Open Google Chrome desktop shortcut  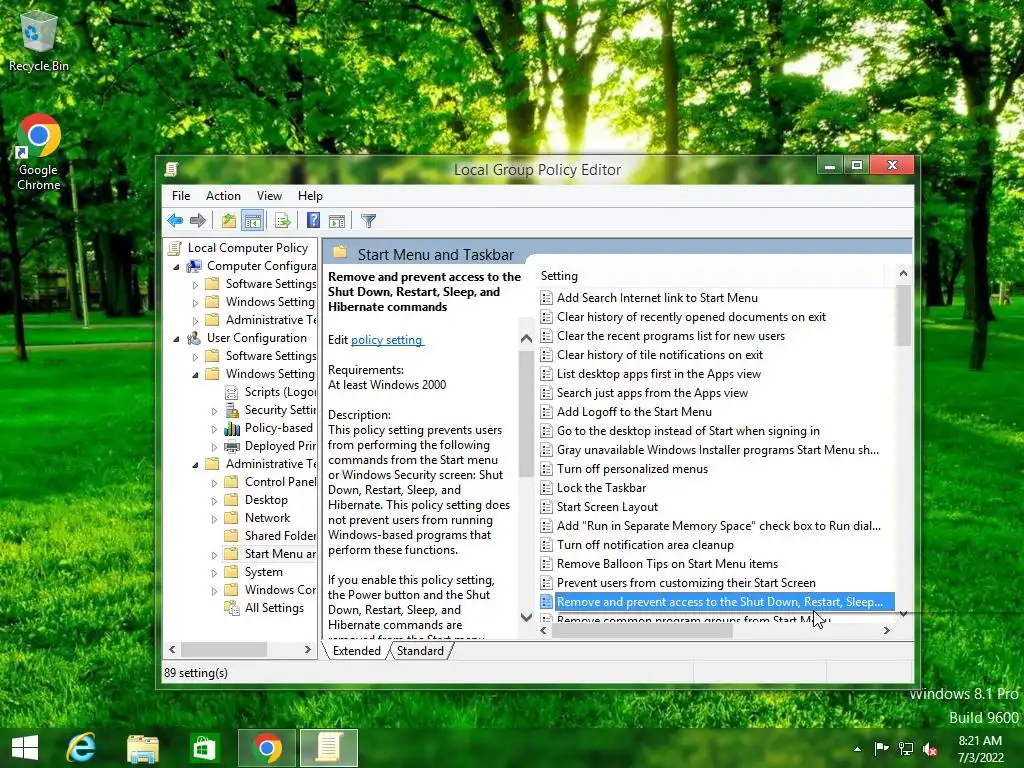pyautogui.click(x=39, y=153)
